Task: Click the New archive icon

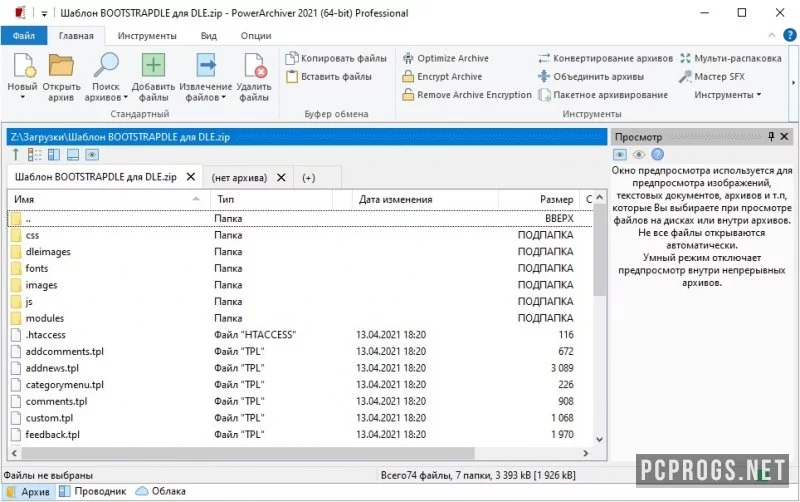Action: (23, 66)
